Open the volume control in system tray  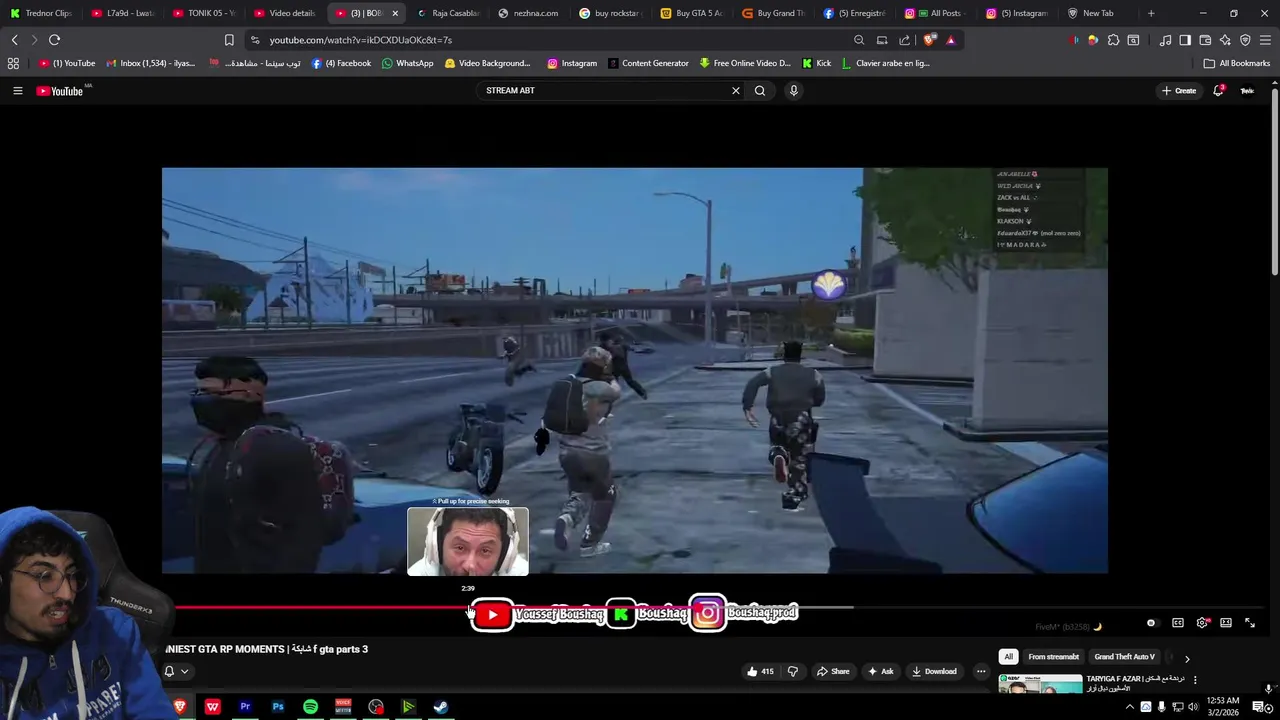tap(1193, 707)
